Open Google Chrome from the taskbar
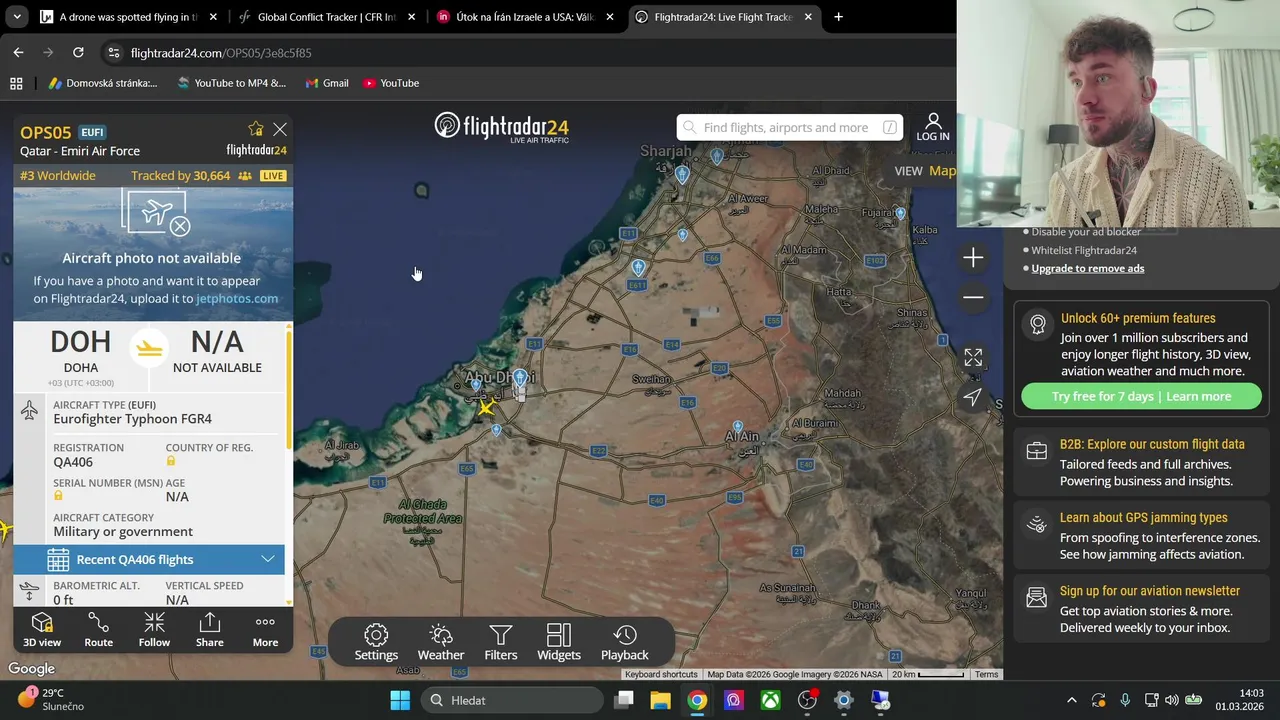 click(x=697, y=700)
